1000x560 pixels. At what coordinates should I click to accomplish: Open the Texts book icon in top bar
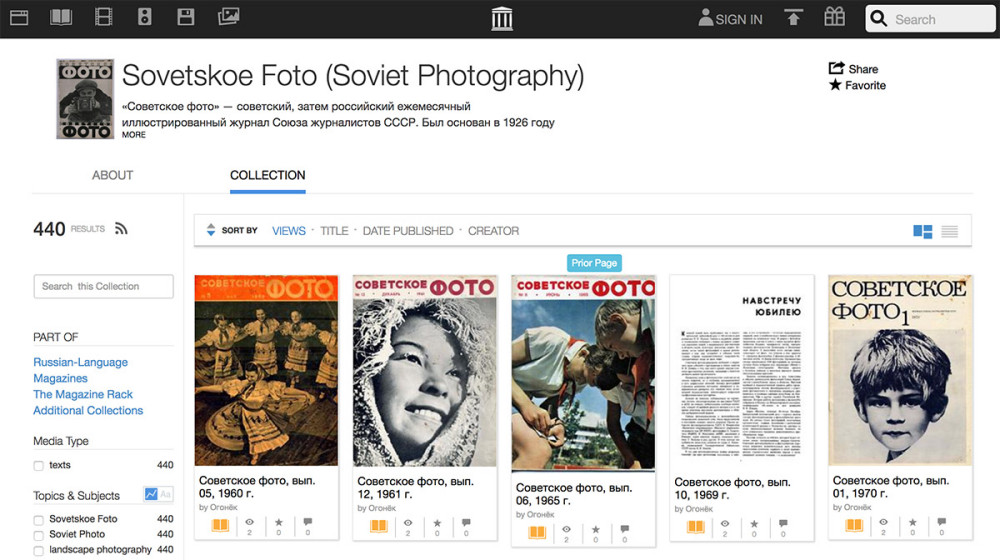(61, 17)
